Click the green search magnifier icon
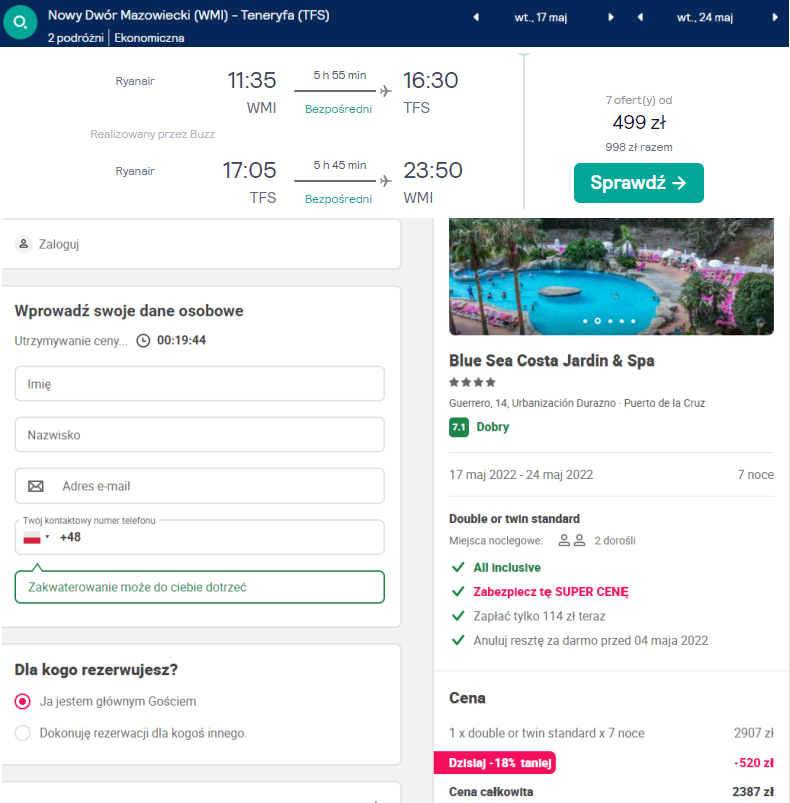This screenshot has width=790, height=803. pos(20,23)
